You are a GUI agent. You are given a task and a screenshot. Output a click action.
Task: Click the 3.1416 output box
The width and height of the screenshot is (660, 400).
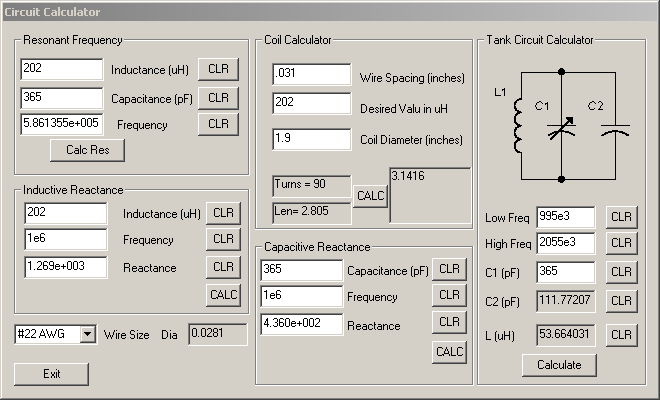(x=430, y=195)
